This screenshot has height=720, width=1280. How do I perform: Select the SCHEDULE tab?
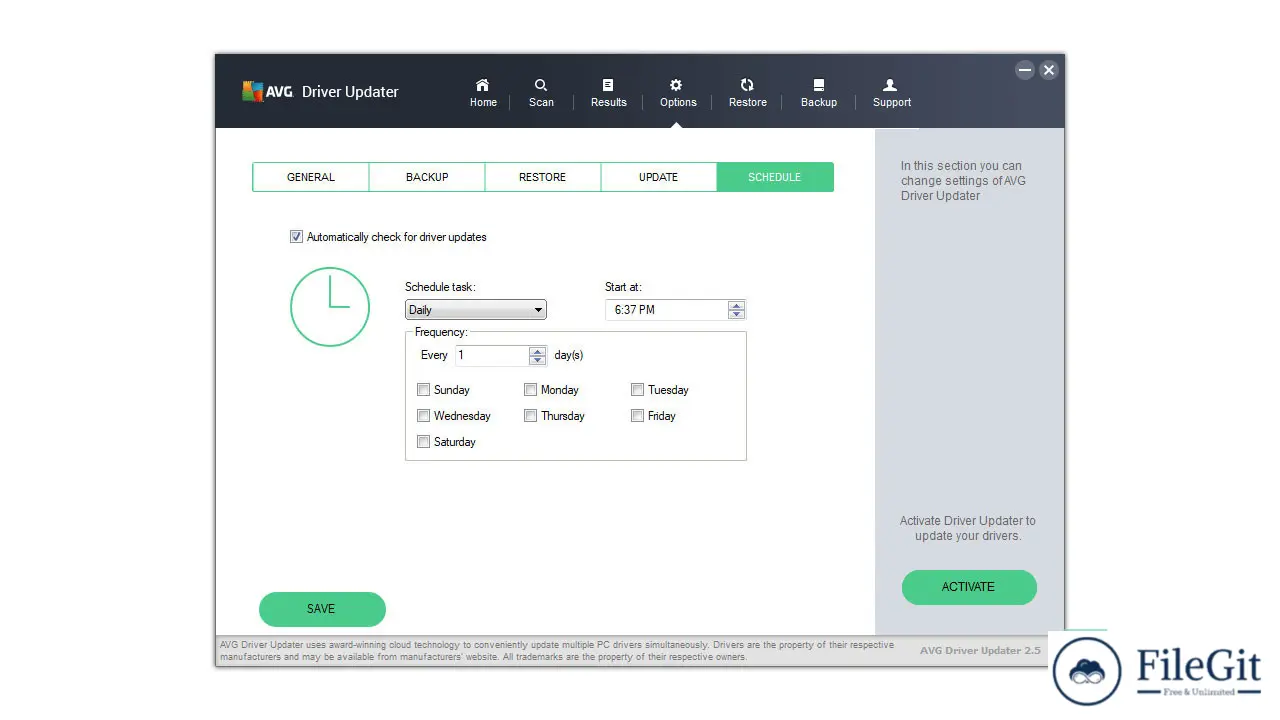point(775,177)
